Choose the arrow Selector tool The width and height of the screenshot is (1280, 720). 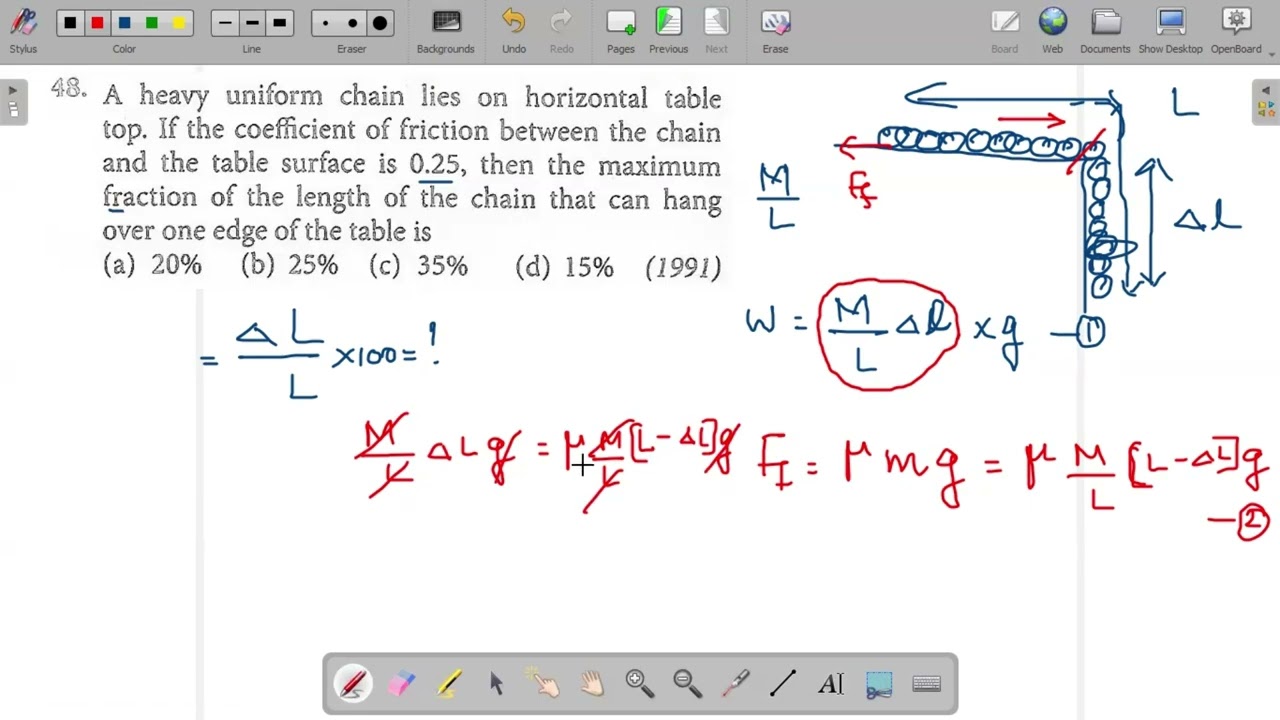click(496, 684)
